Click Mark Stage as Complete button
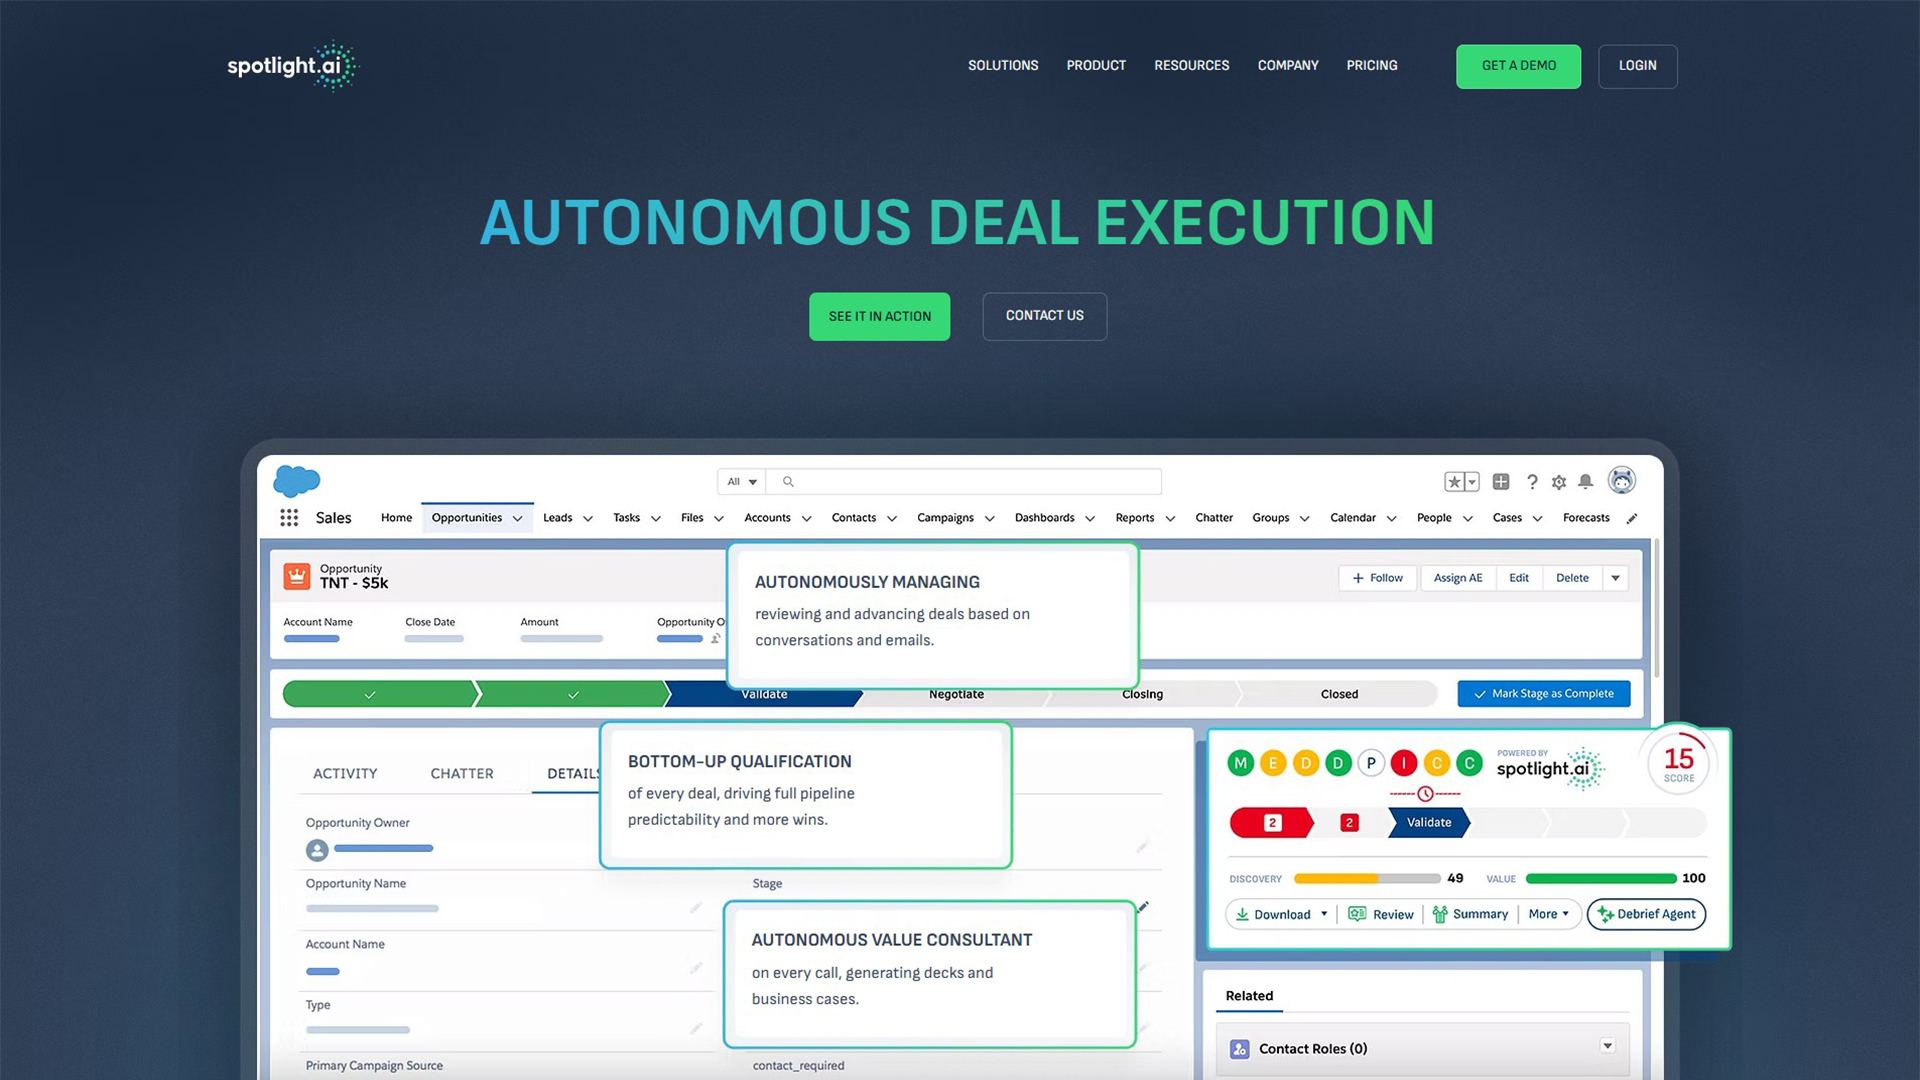 coord(1543,693)
